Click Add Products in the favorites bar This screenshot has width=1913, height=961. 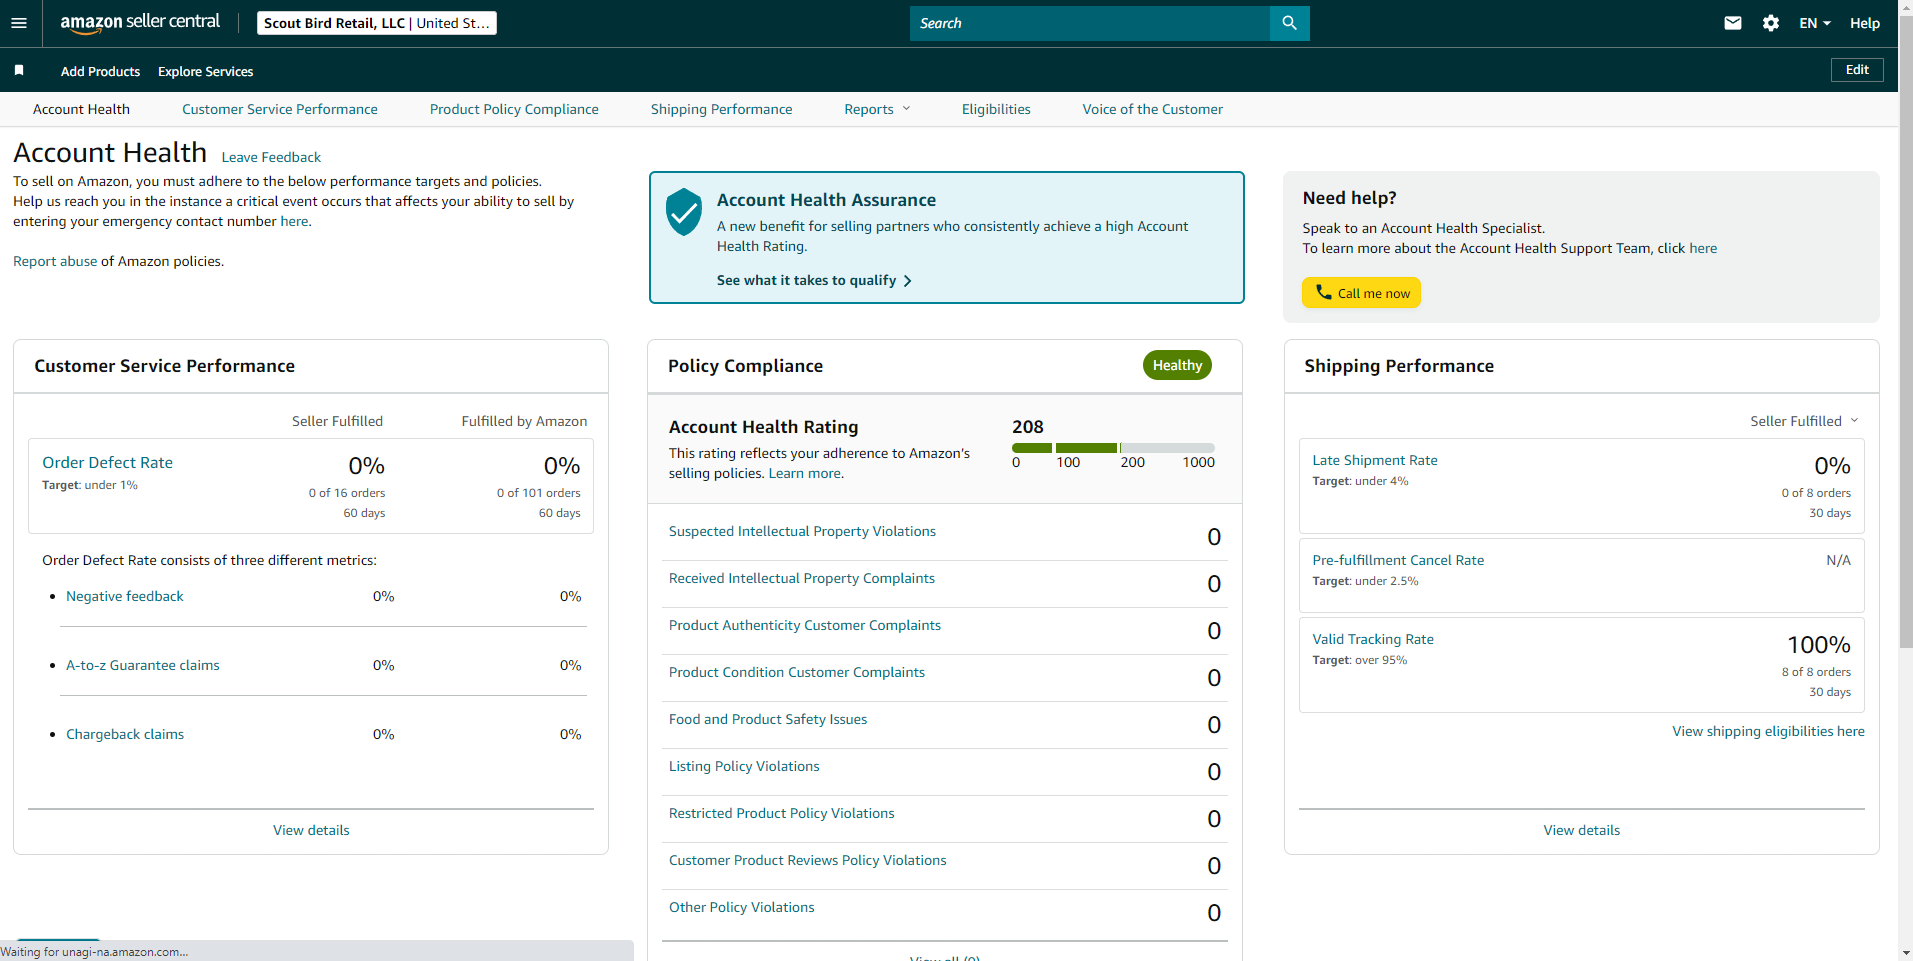[x=100, y=71]
